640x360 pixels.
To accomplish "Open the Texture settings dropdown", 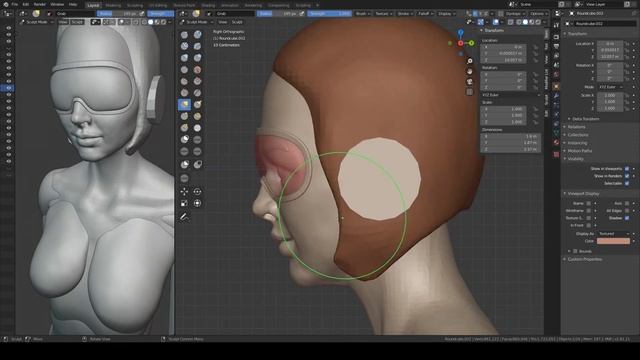I will pyautogui.click(x=384, y=13).
